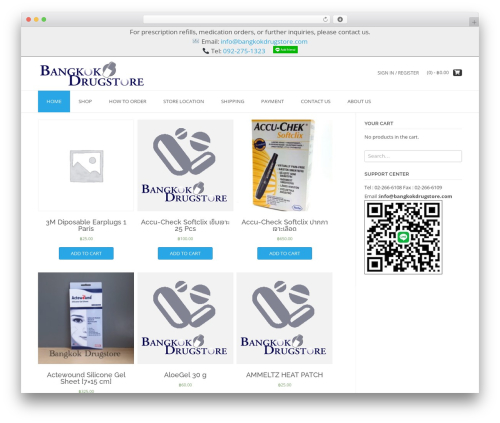Open the Accu-Chek Softclix box photo

[x=284, y=165]
